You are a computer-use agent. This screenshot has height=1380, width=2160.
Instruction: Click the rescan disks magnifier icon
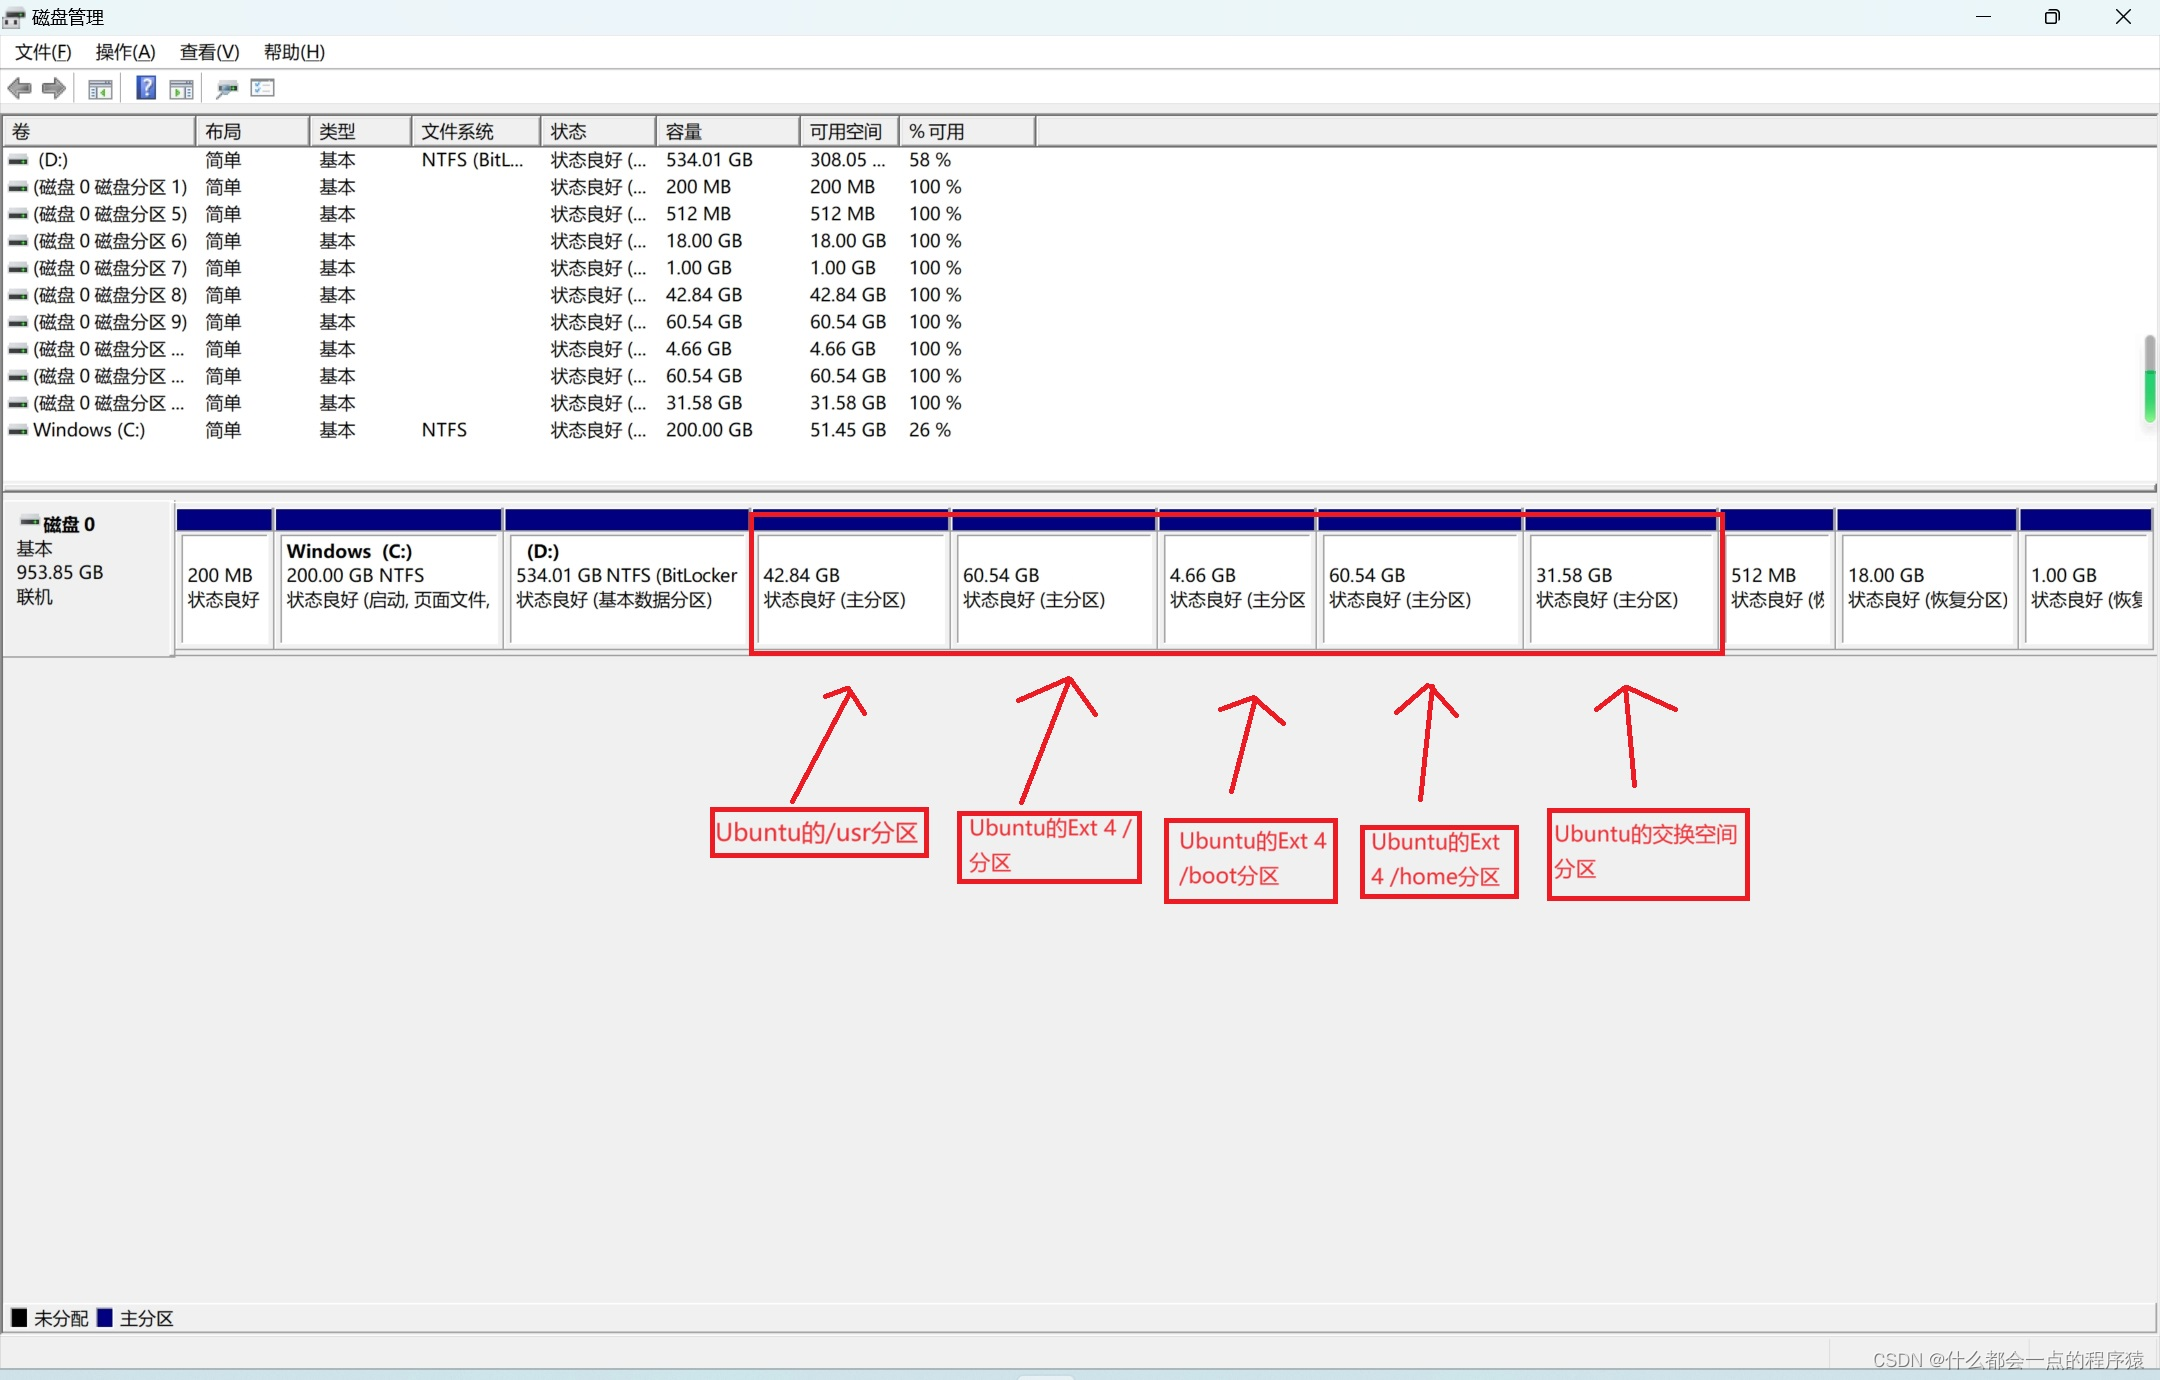227,89
